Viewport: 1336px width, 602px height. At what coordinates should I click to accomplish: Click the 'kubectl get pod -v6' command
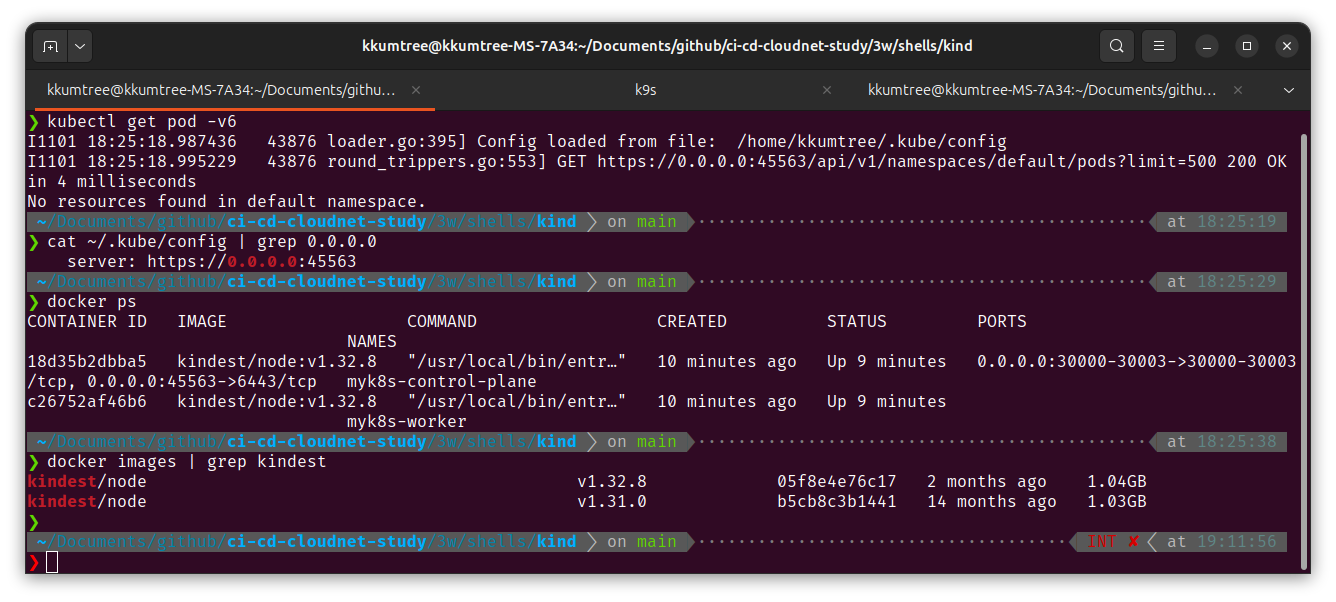tap(142, 122)
